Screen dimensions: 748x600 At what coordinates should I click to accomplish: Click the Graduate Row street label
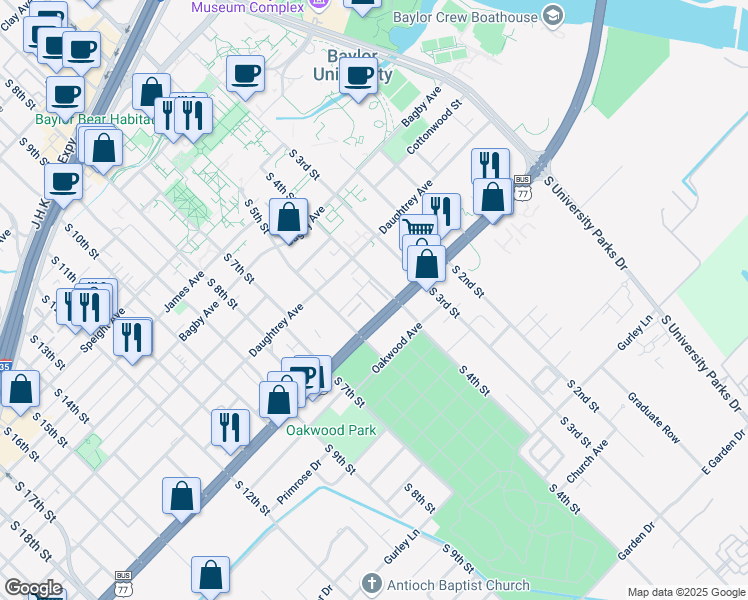(x=653, y=417)
